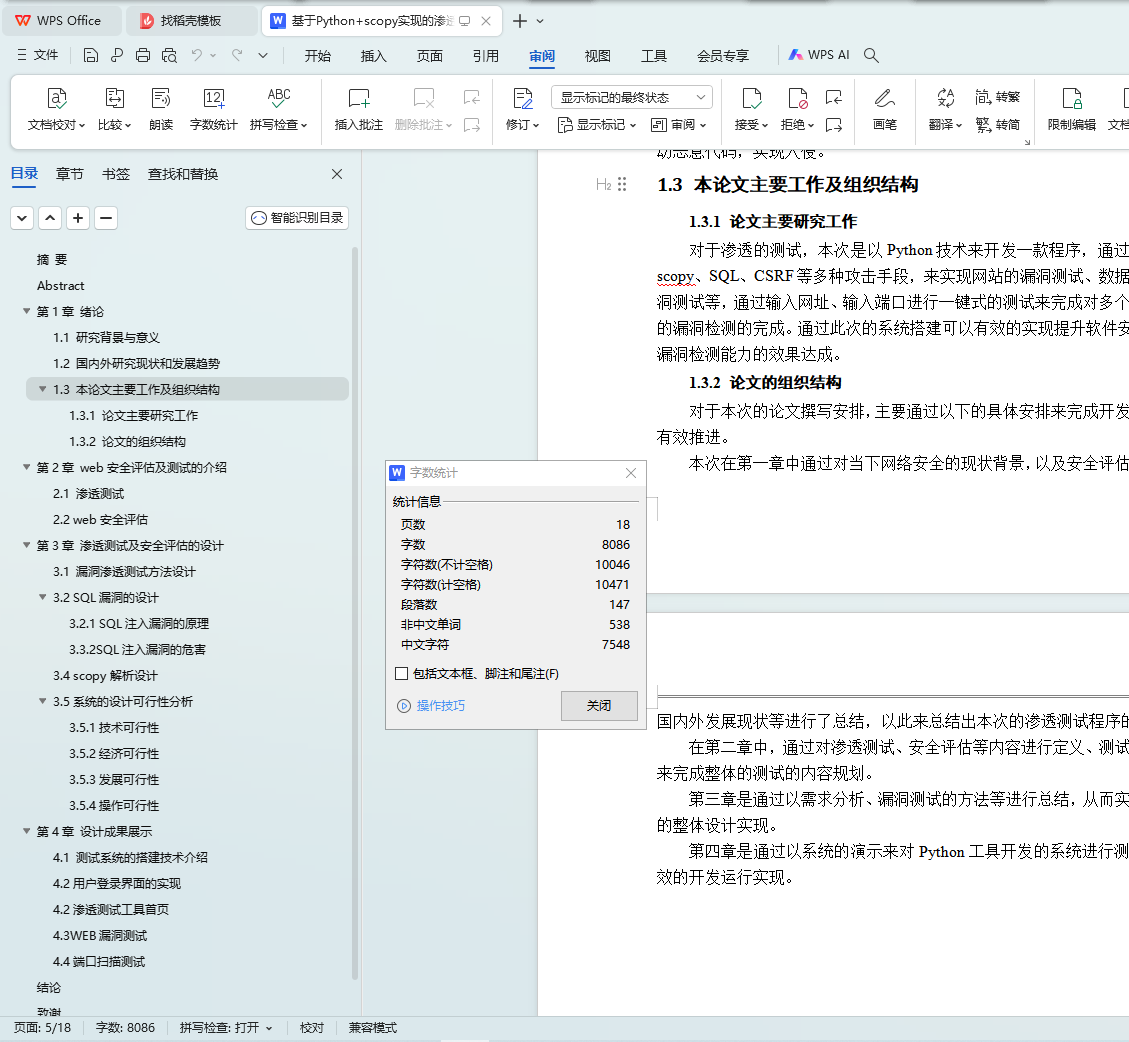Click 插入批注 insert comment icon
The image size is (1129, 1042).
(359, 109)
